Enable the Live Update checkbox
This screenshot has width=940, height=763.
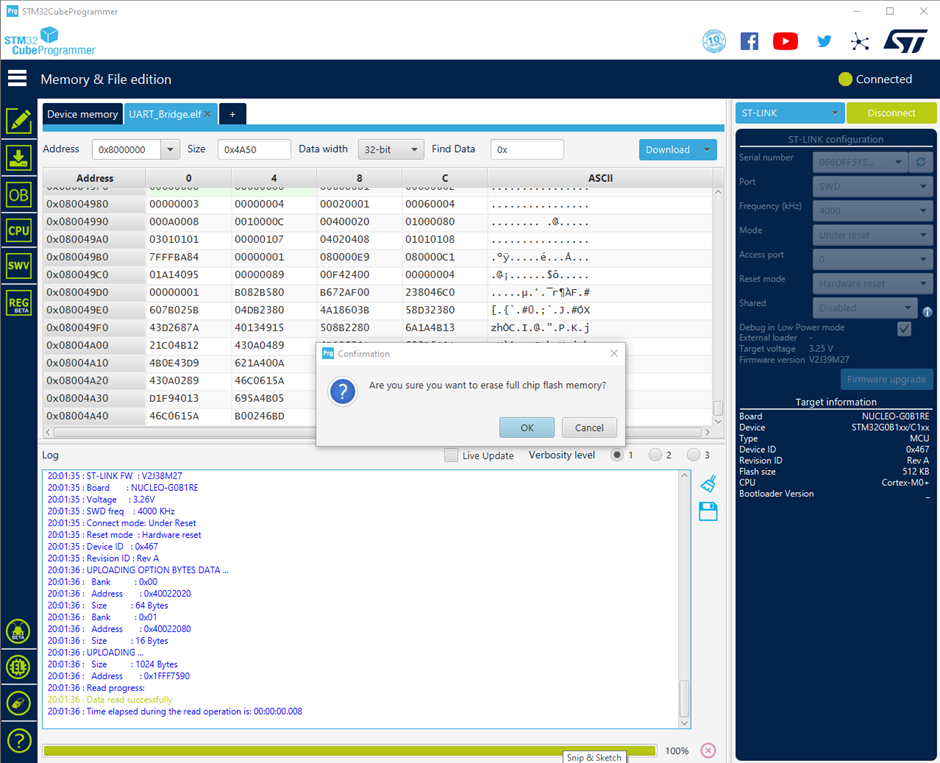(x=451, y=455)
